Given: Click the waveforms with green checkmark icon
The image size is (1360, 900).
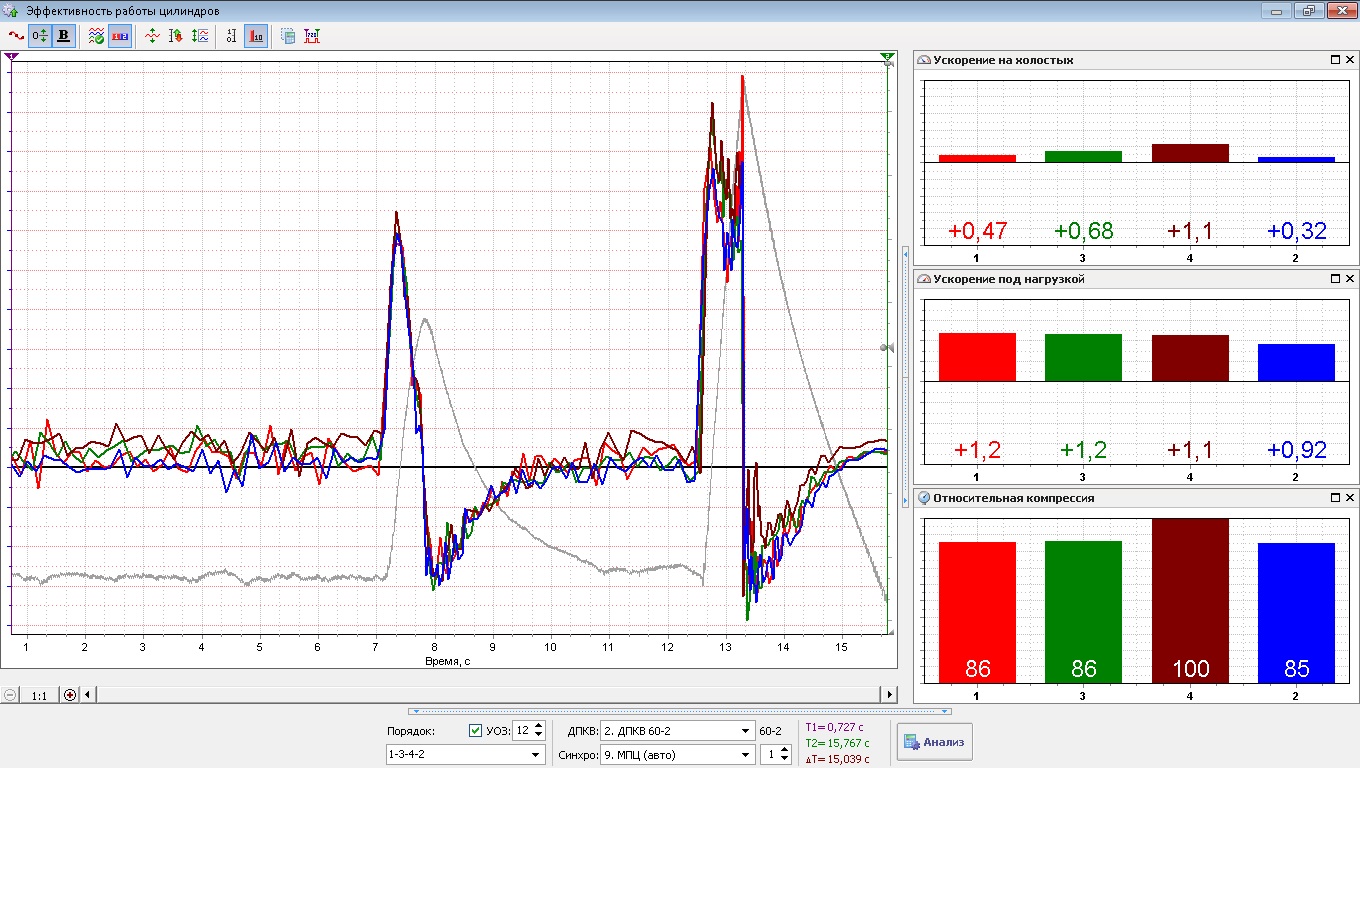Looking at the screenshot, I should (96, 36).
